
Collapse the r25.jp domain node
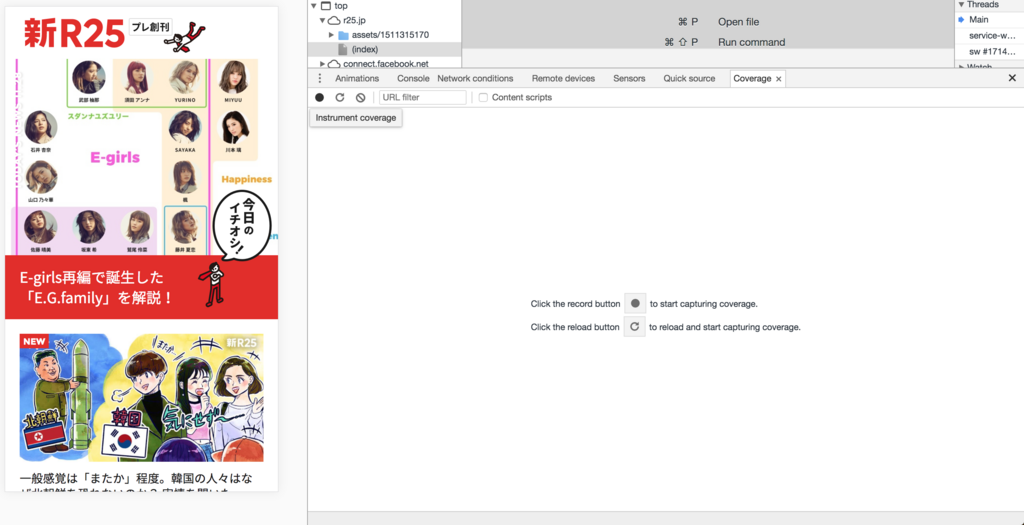[x=322, y=20]
